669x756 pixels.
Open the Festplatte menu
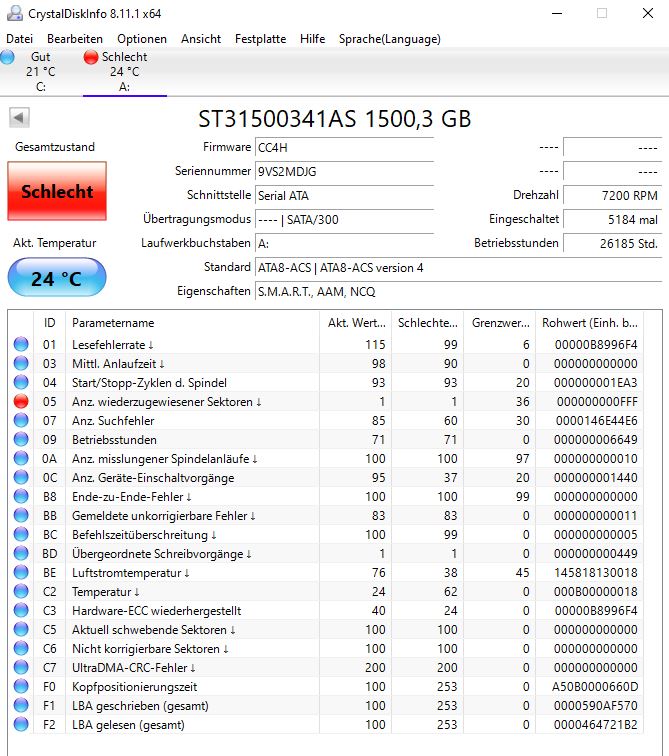click(260, 39)
